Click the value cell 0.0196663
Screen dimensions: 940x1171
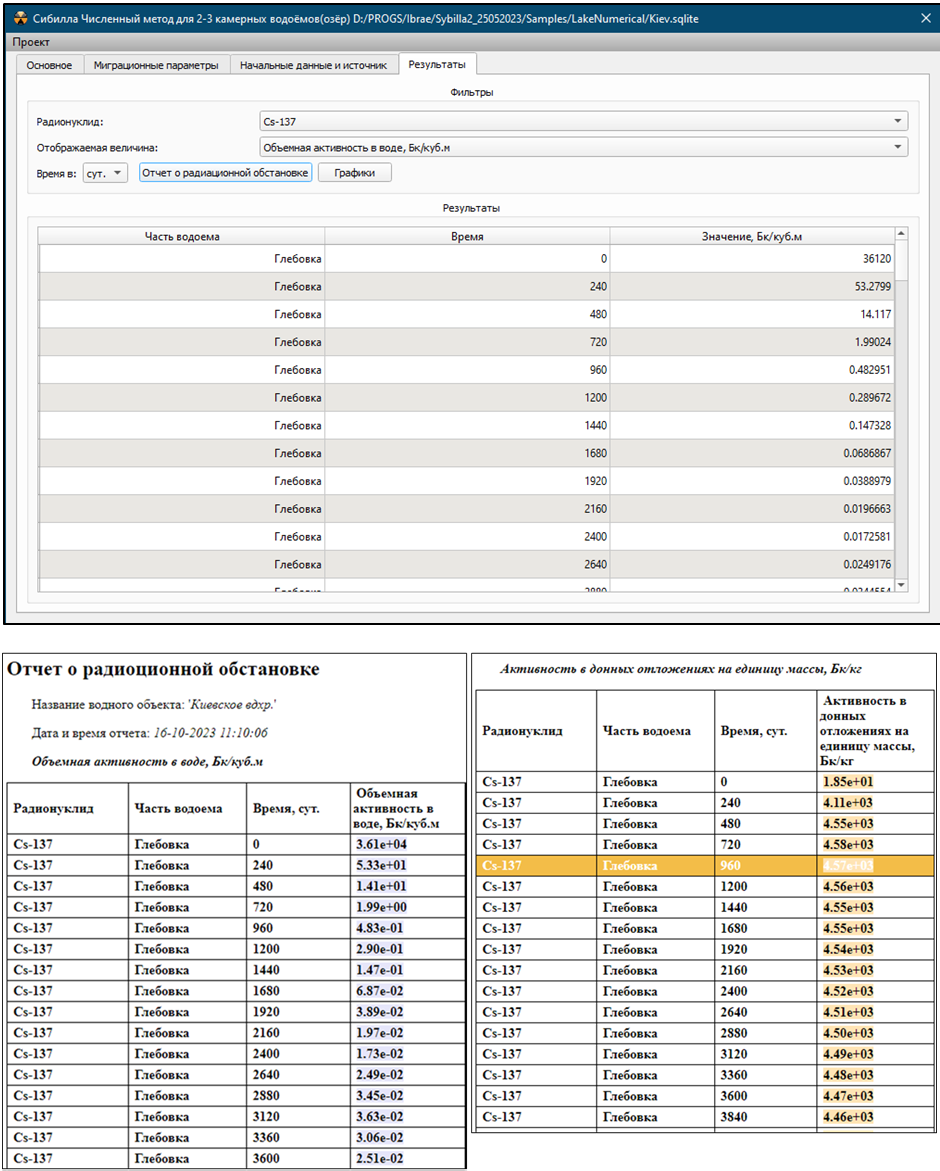752,509
